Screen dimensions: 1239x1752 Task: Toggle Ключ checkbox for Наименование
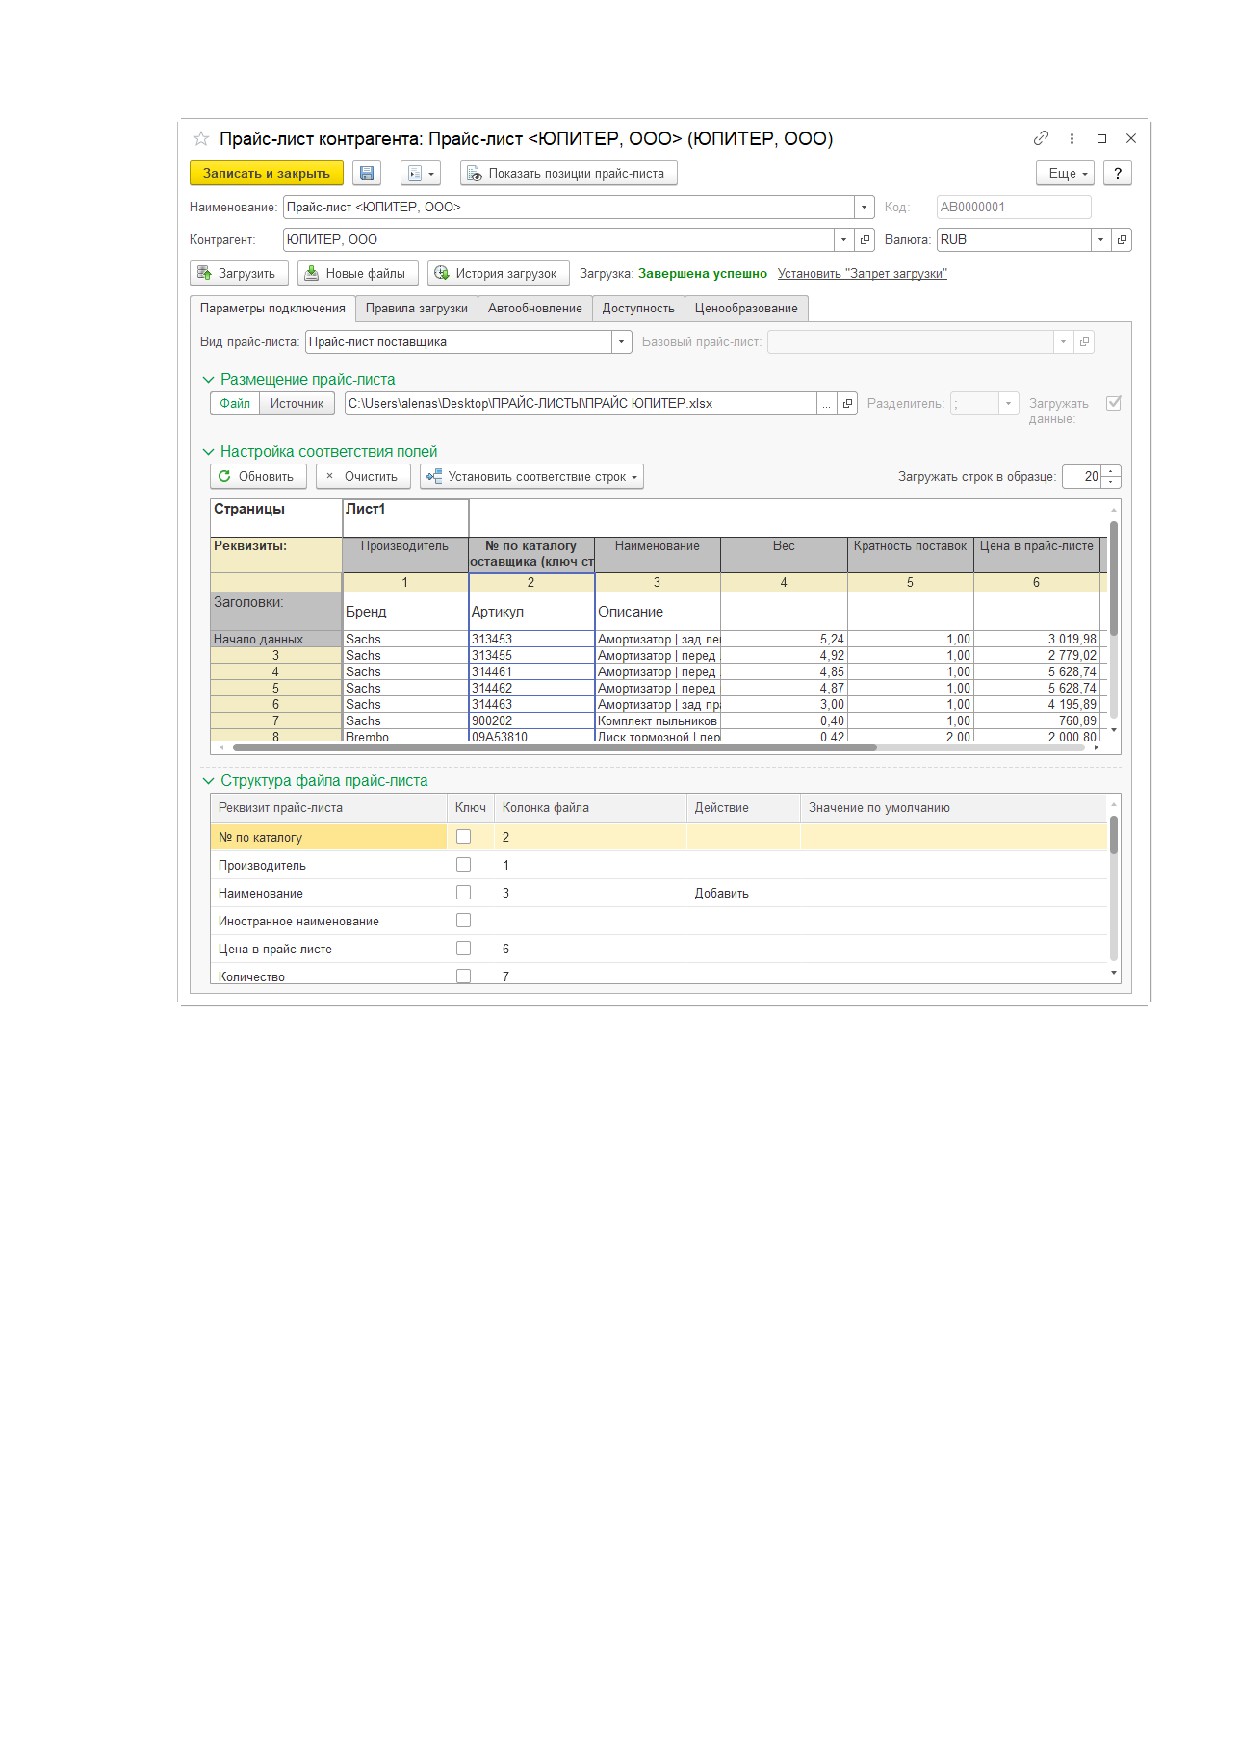[x=463, y=893]
